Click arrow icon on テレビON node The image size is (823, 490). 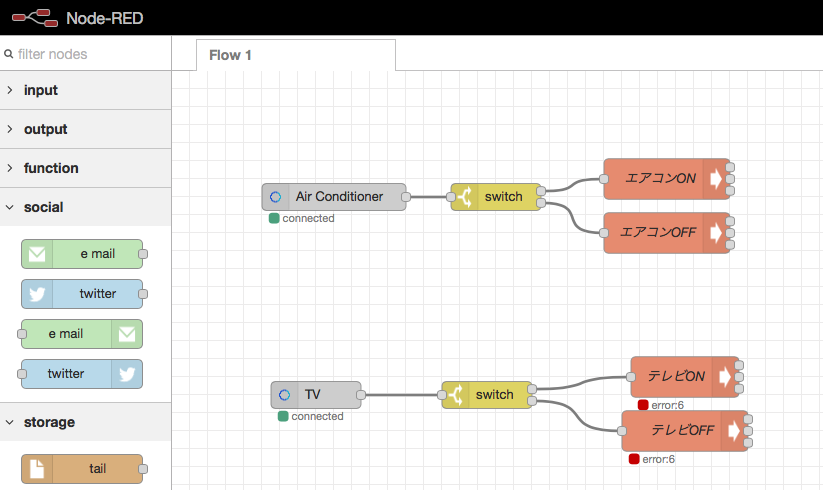[725, 377]
